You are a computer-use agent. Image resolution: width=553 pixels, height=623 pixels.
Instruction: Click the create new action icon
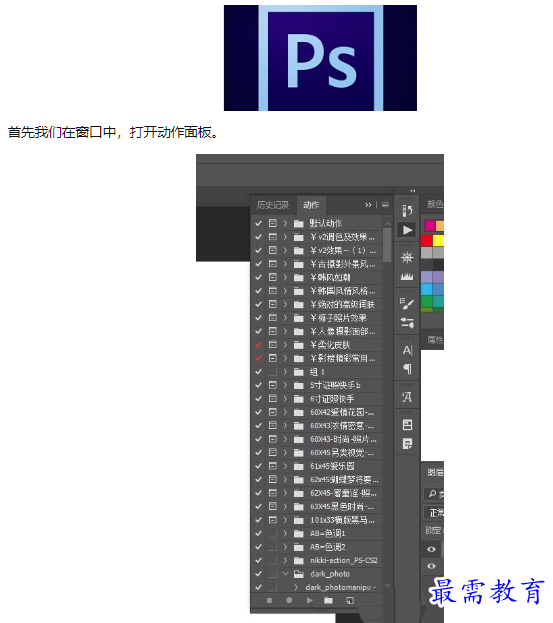(x=350, y=601)
